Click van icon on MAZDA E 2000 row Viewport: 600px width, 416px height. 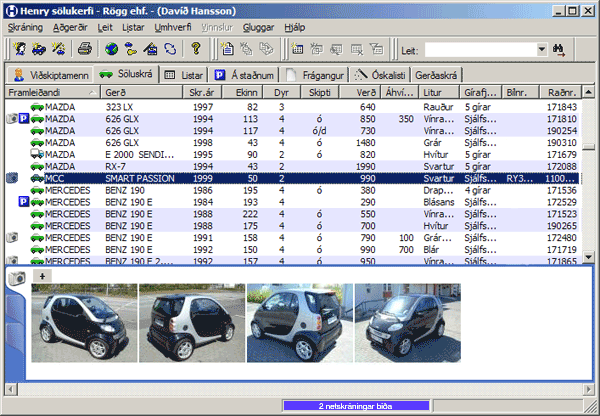coord(37,154)
